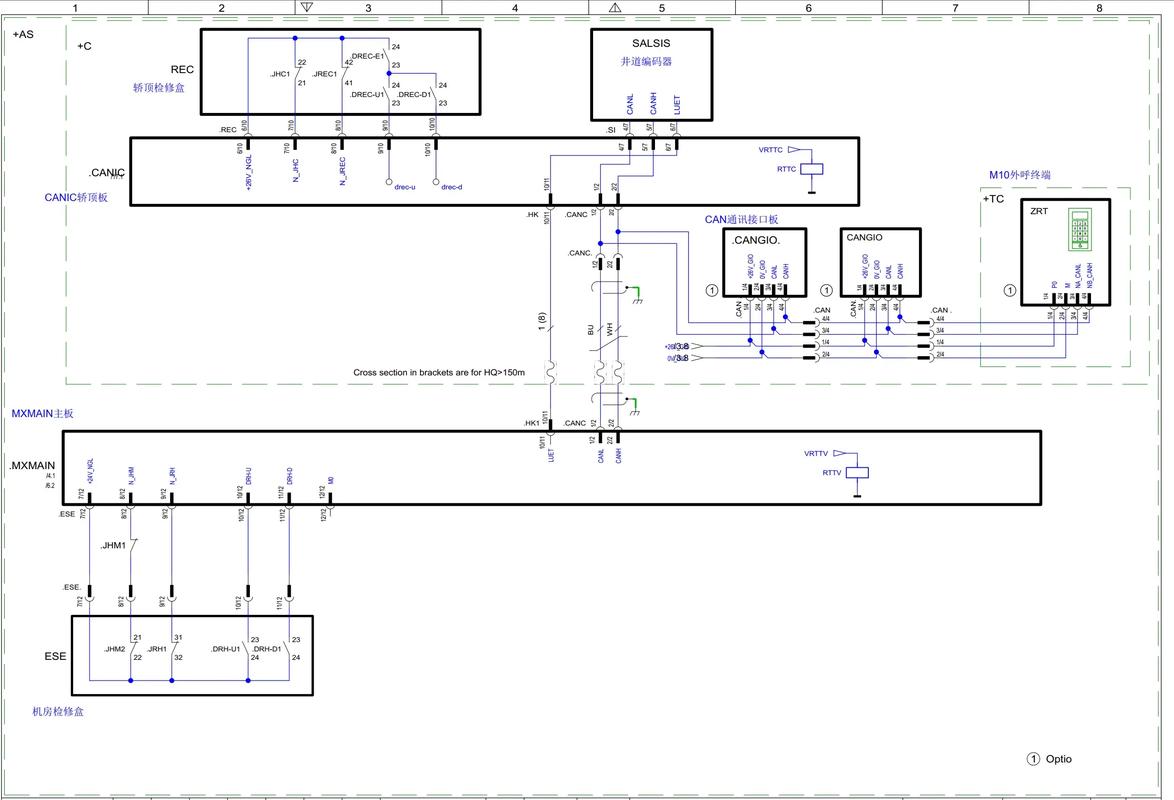Select column 8 in the top ruler
The width and height of the screenshot is (1174, 800).
pos(1100,8)
